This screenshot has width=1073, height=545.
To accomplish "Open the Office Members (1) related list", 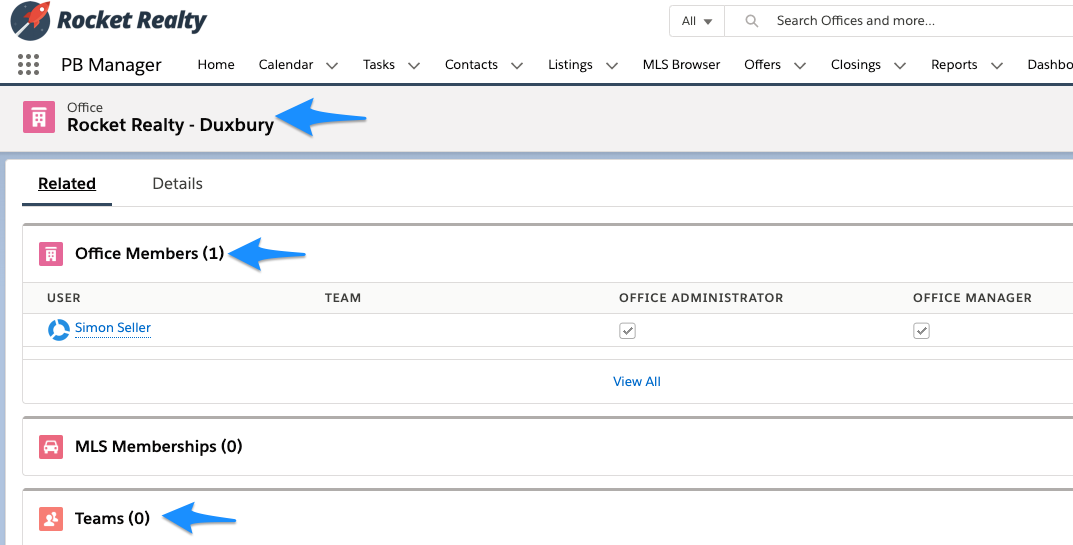I will coord(149,253).
